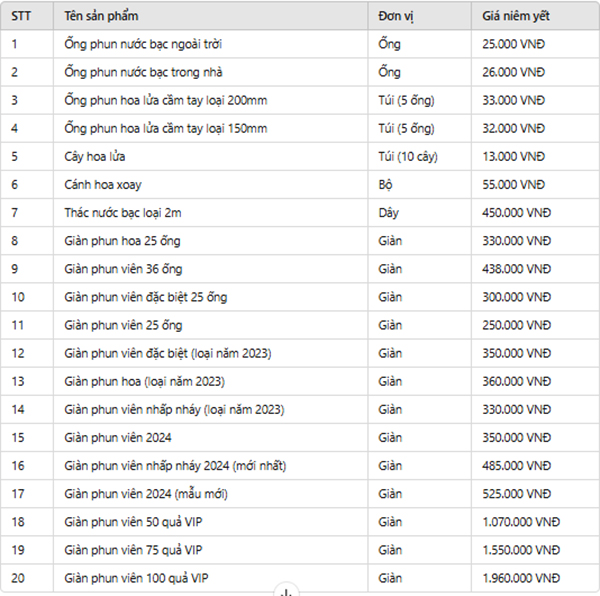This screenshot has height=596, width=600.
Task: Click the Giá niêm yết column header
Action: coord(515,17)
